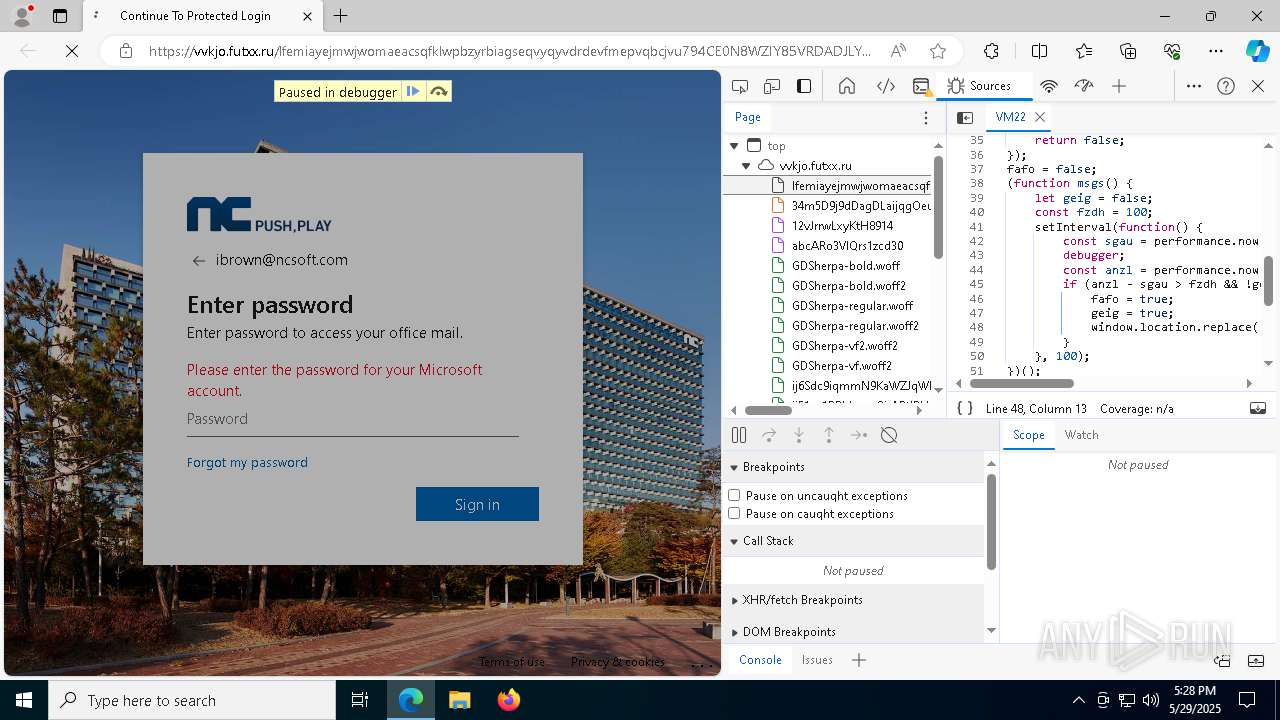1280x720 pixels.
Task: Go back from ibrown@ncsoft.com account arrow
Action: pyautogui.click(x=198, y=261)
